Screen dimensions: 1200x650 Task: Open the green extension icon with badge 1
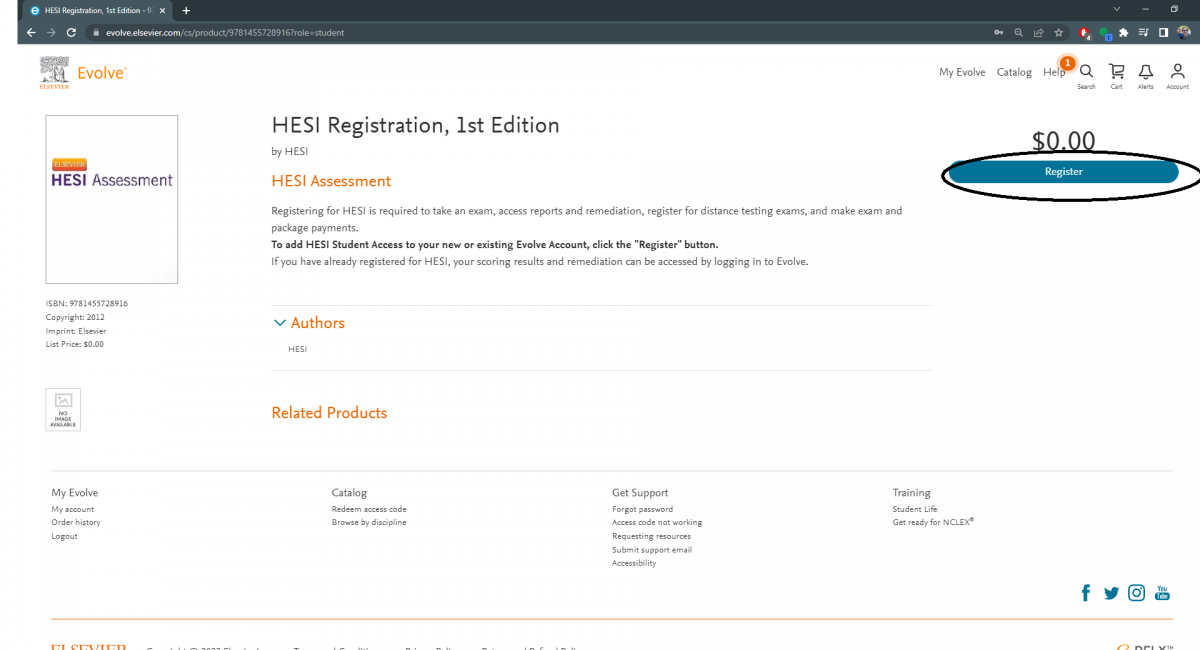click(1105, 33)
